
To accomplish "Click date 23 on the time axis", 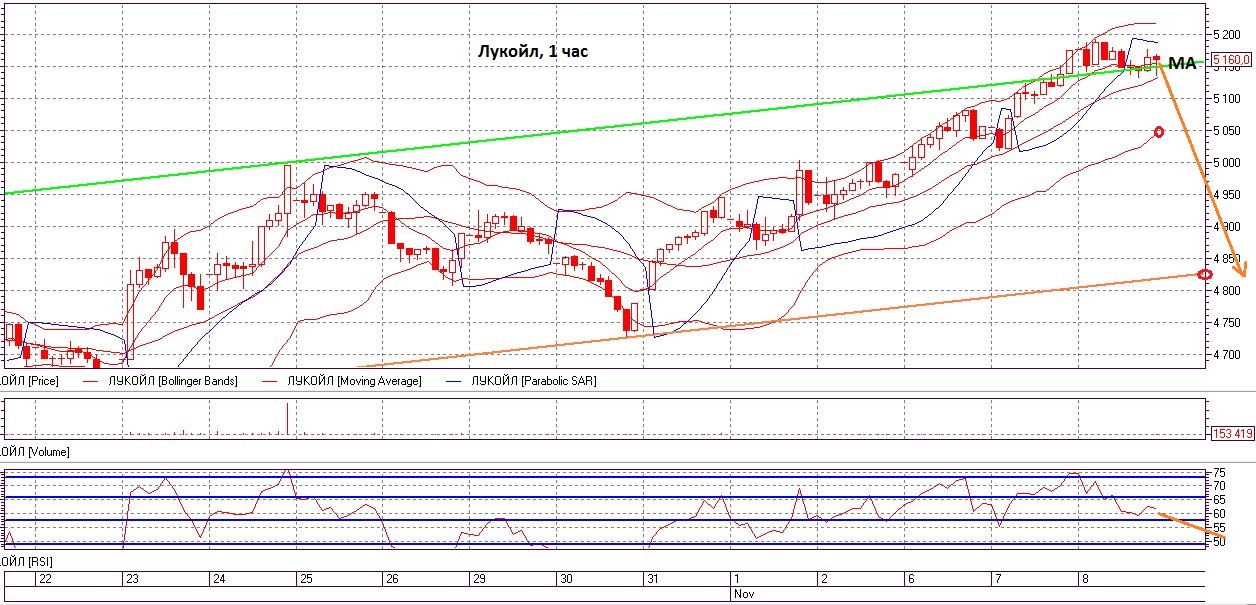I will pos(132,579).
